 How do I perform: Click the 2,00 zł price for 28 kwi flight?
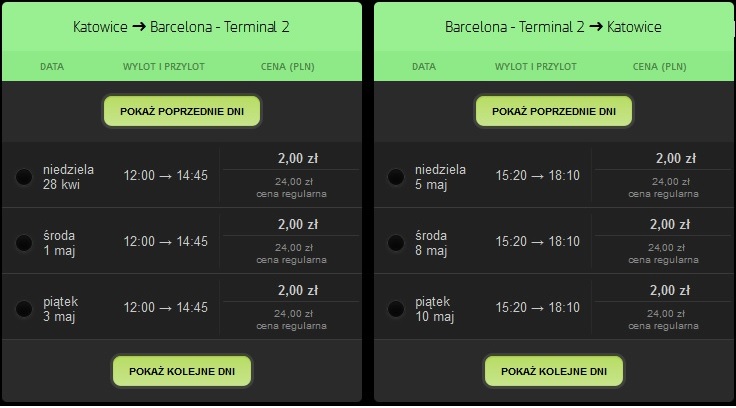click(298, 159)
